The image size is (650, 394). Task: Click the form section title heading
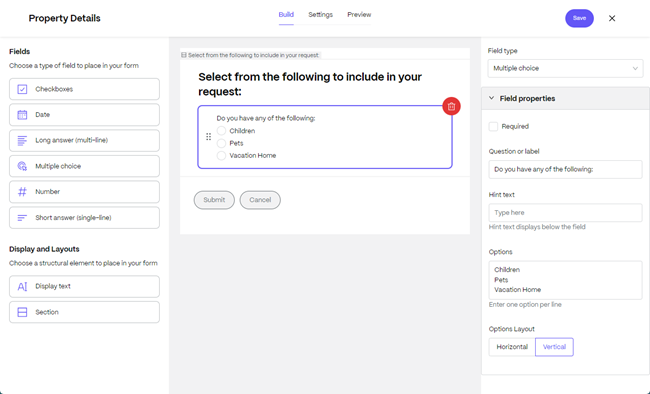pos(310,84)
